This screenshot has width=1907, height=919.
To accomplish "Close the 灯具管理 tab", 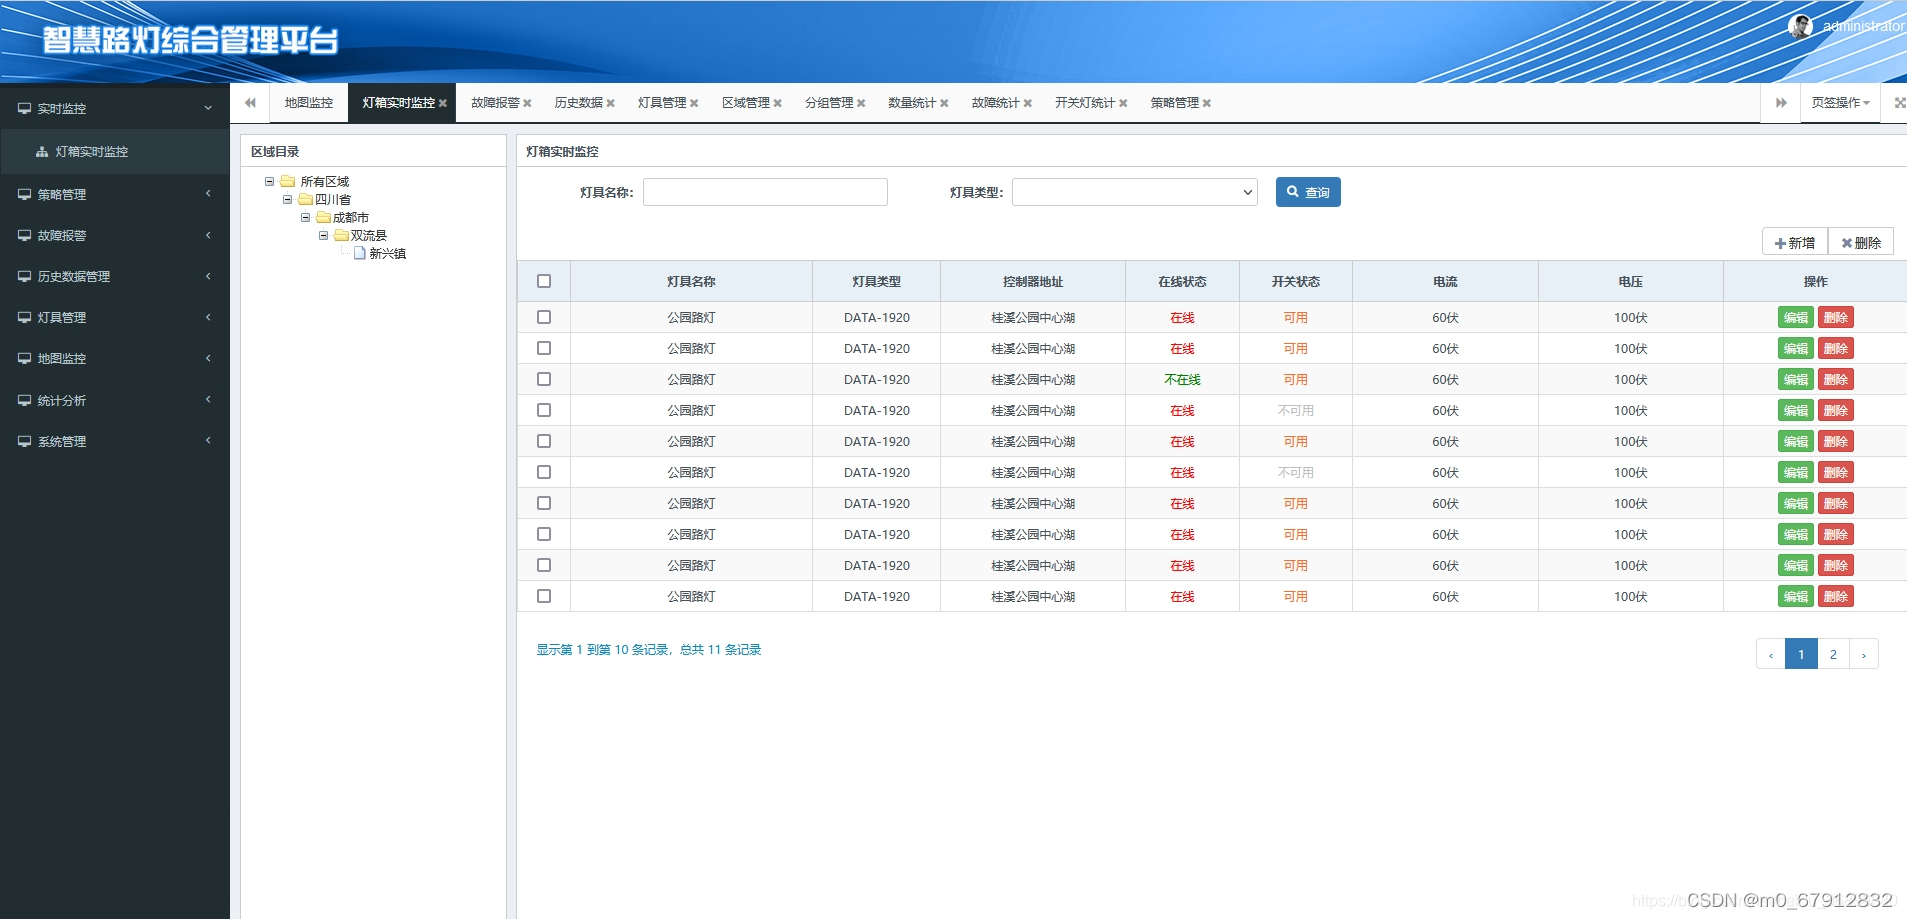I will [694, 103].
